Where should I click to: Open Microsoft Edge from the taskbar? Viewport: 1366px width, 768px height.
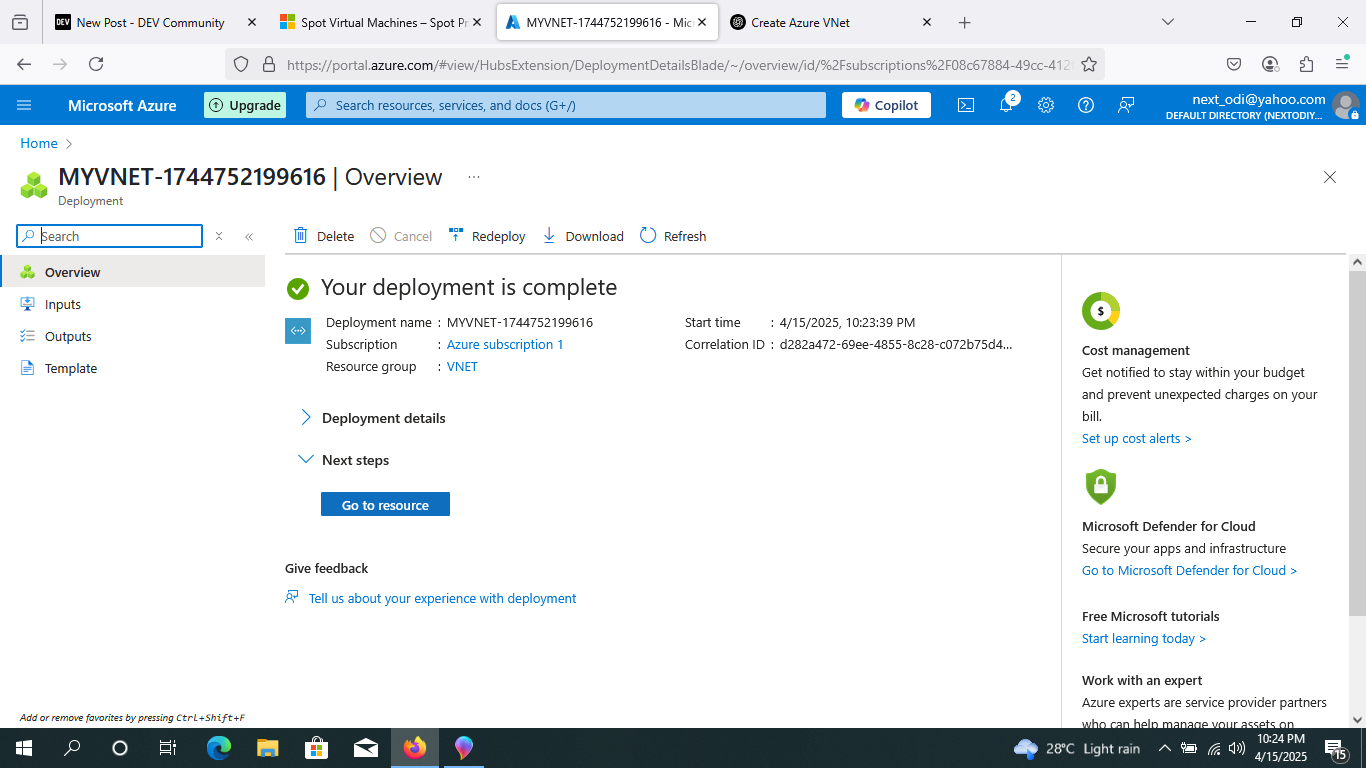point(219,748)
